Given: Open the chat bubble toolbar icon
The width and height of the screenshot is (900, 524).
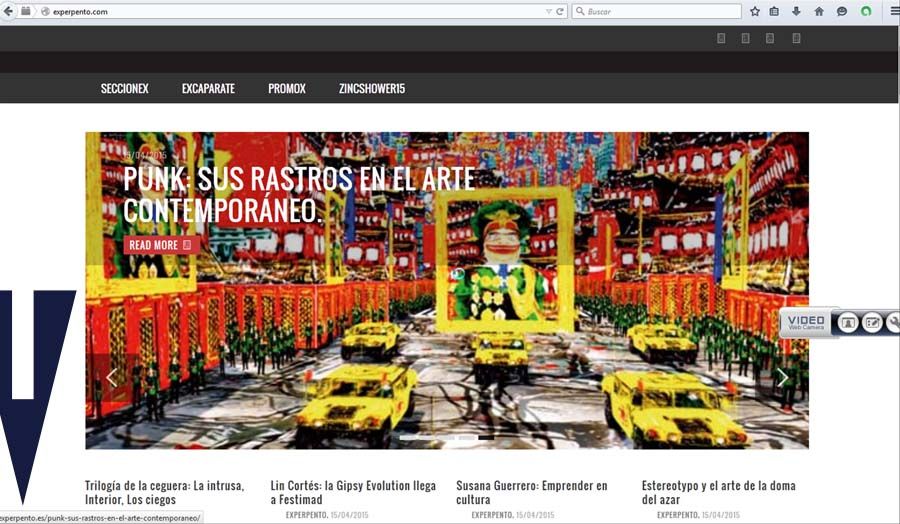Looking at the screenshot, I should click(x=842, y=11).
